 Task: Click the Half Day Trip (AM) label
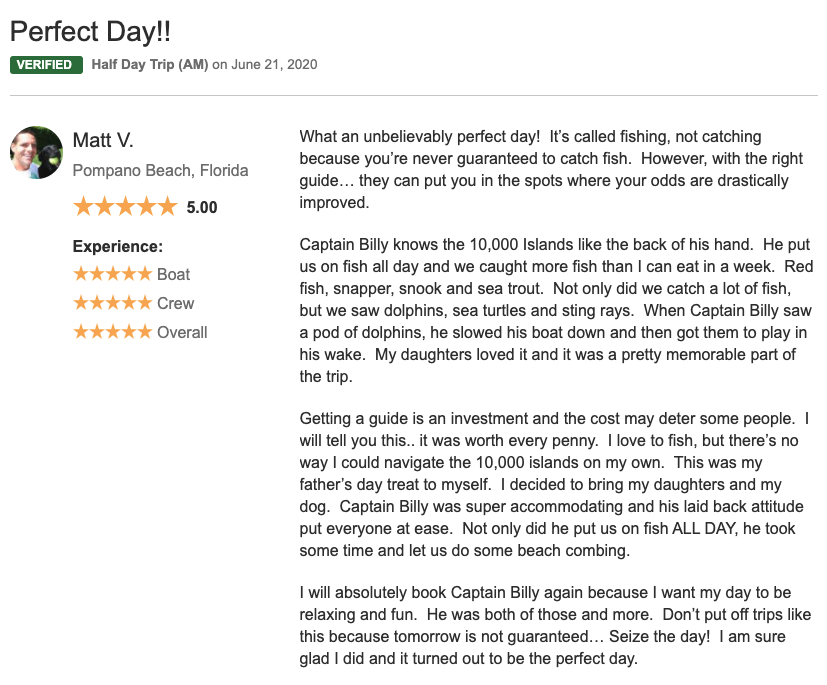point(150,65)
